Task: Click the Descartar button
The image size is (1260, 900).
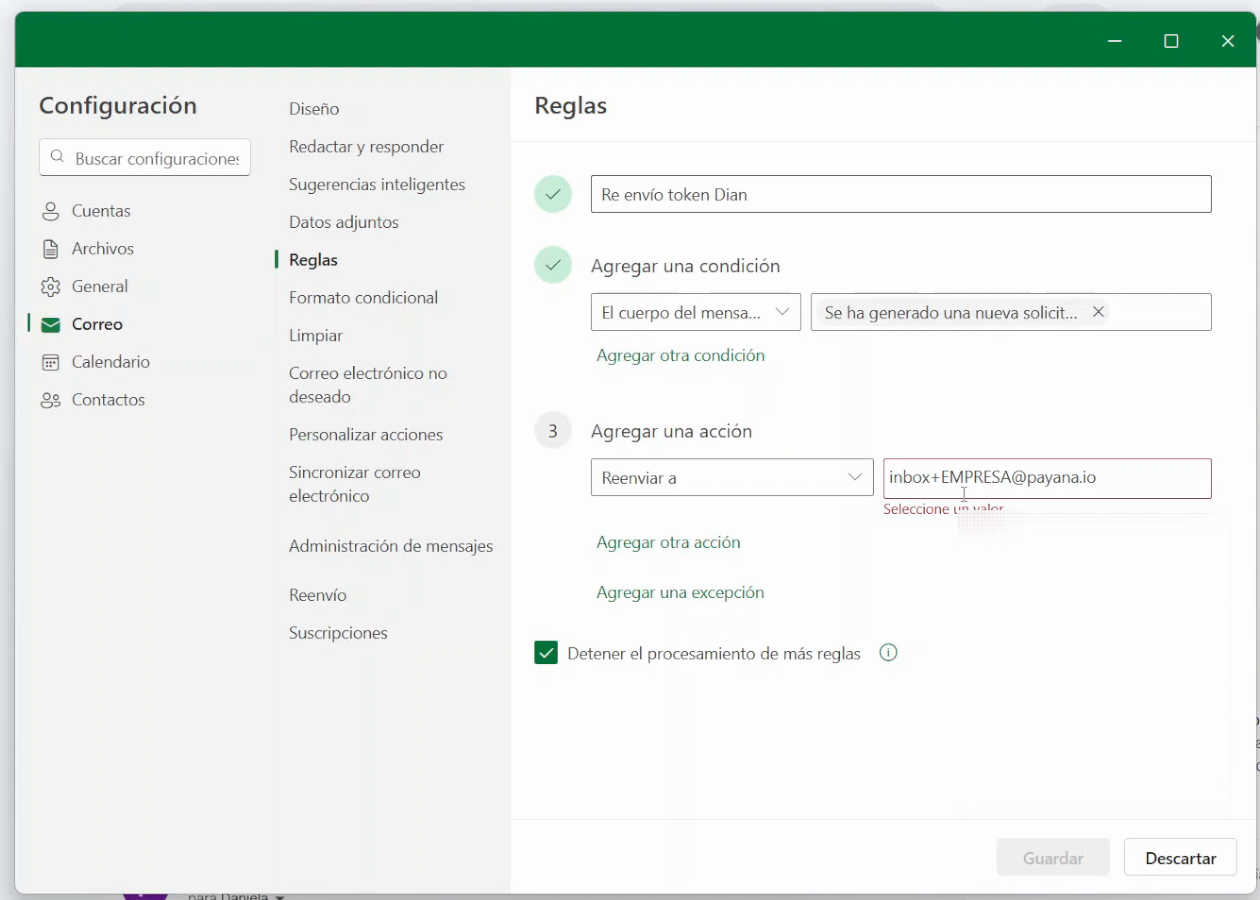Action: click(1181, 858)
